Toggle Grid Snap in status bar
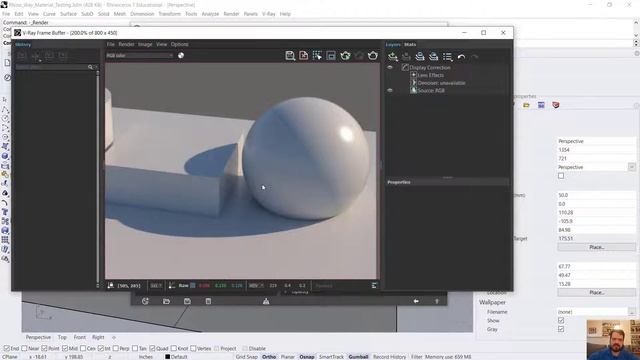640x360 pixels. 247,357
